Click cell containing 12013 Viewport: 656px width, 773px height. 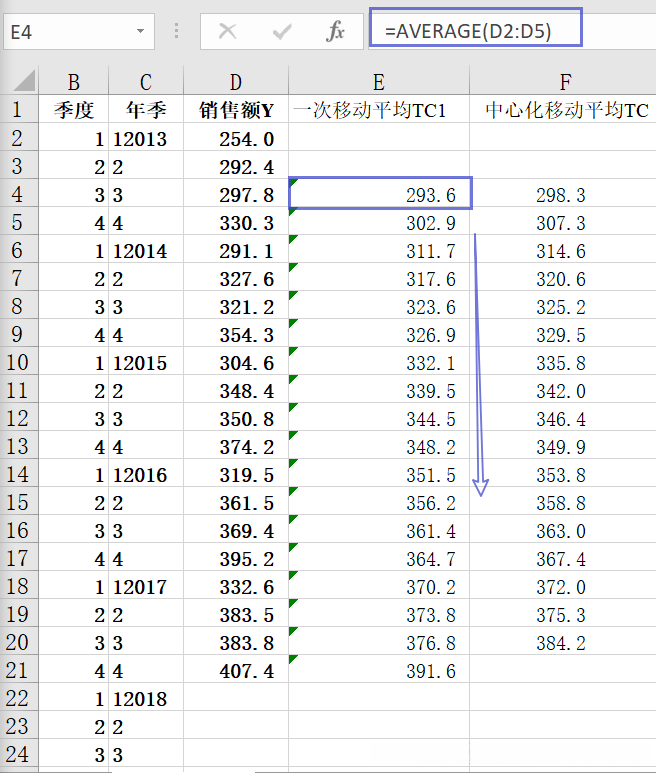(146, 138)
